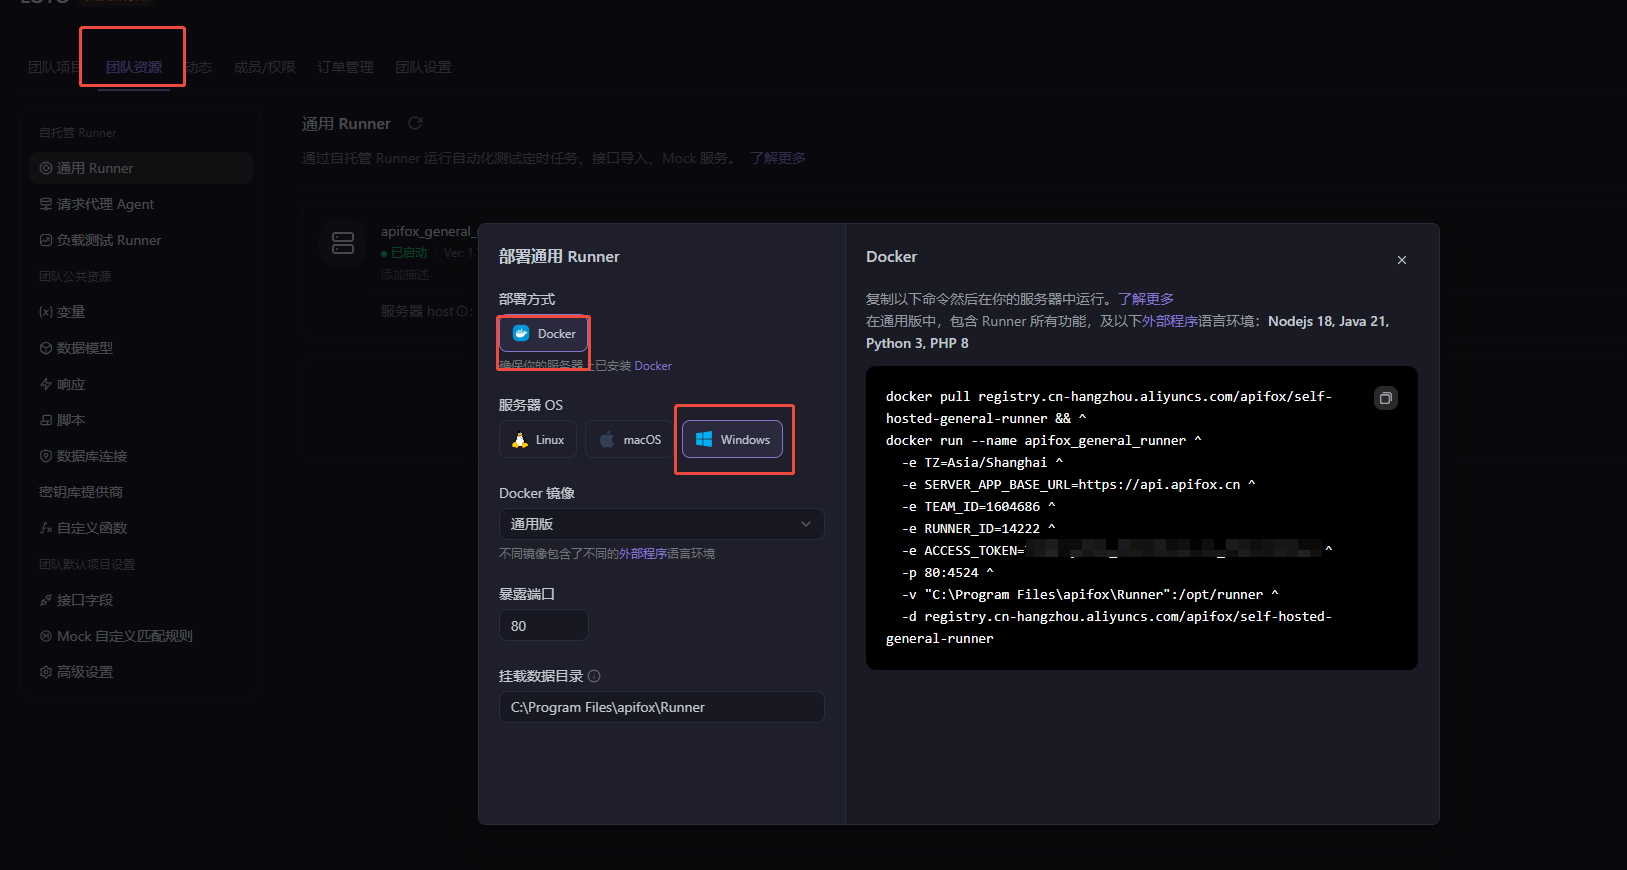Switch to 团队设置 tab

[423, 67]
